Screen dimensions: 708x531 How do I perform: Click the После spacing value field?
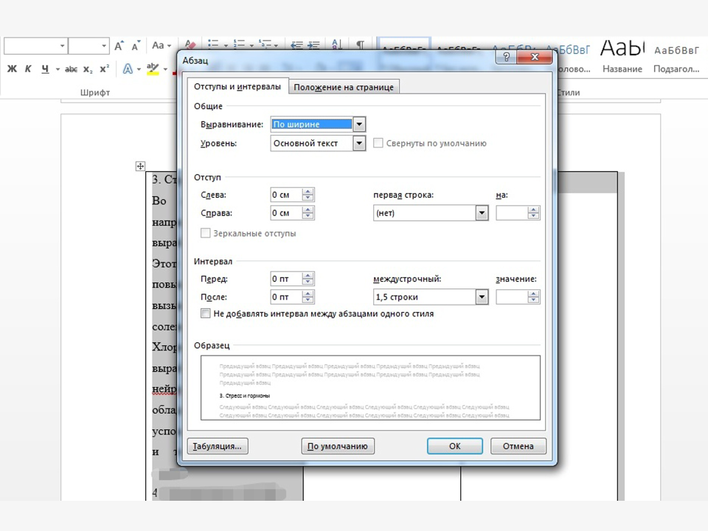(x=286, y=297)
